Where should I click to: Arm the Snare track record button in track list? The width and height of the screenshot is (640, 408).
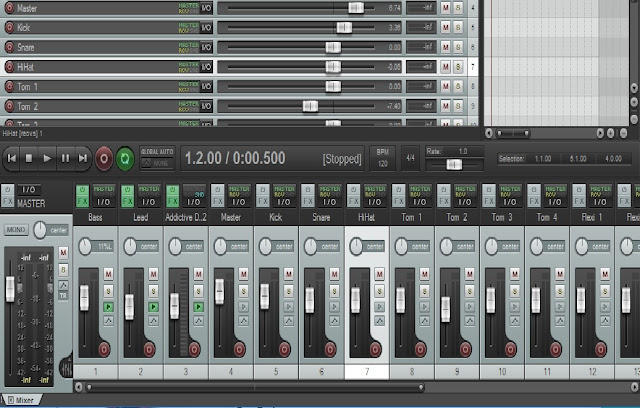(x=9, y=47)
